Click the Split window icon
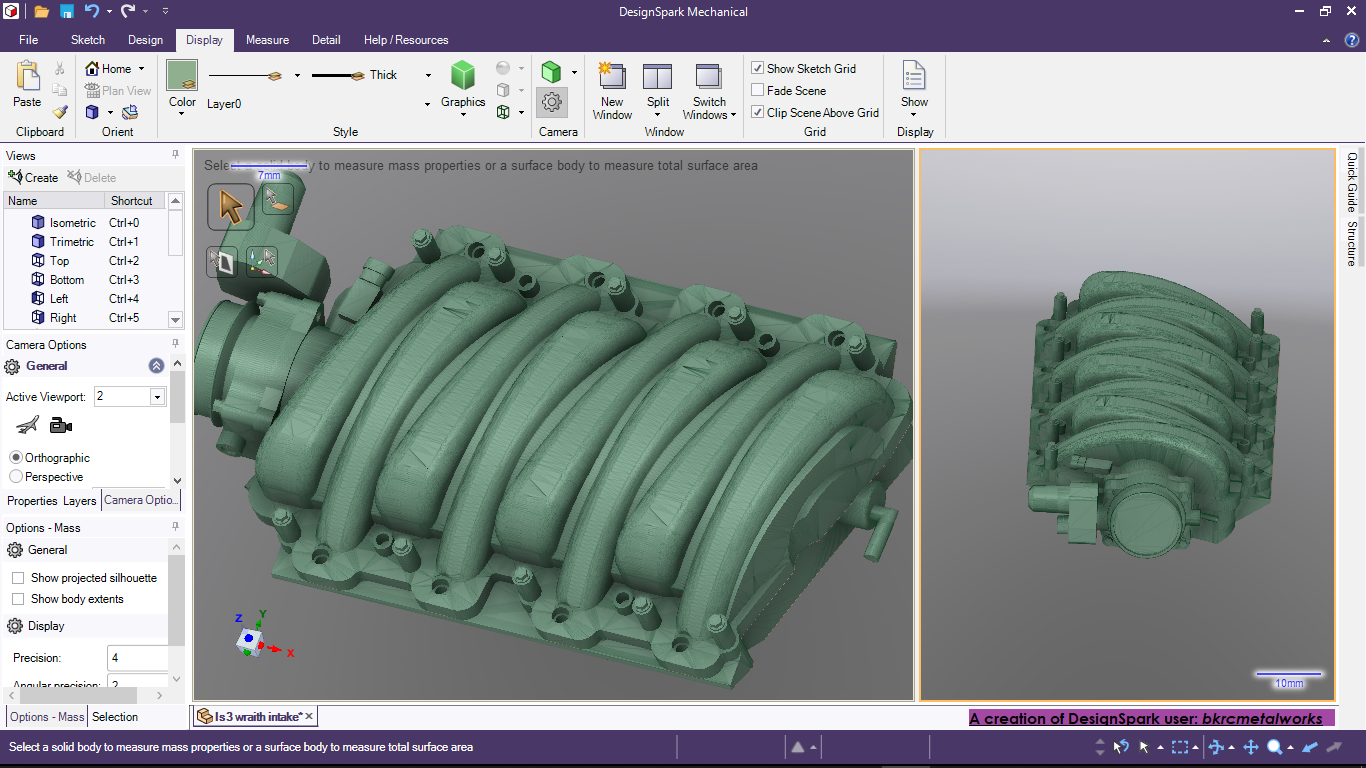Image resolution: width=1366 pixels, height=768 pixels. pos(657,78)
